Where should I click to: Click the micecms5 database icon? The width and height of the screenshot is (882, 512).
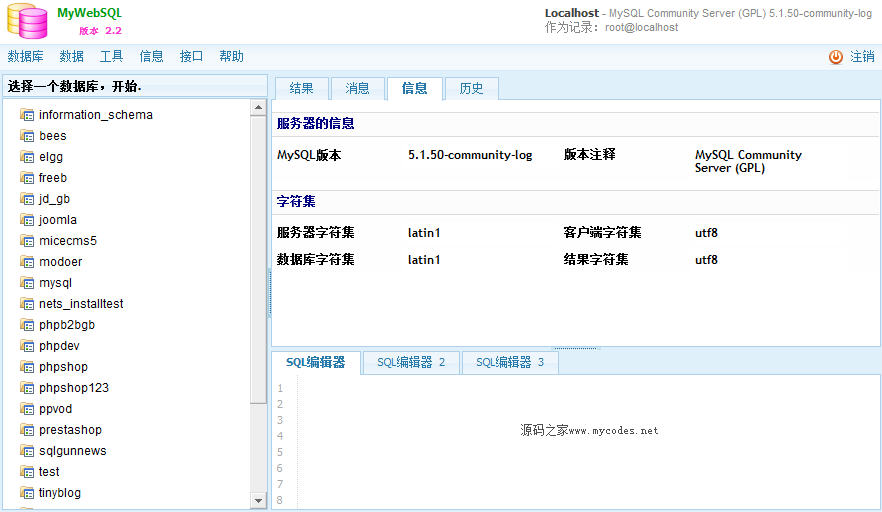click(27, 241)
